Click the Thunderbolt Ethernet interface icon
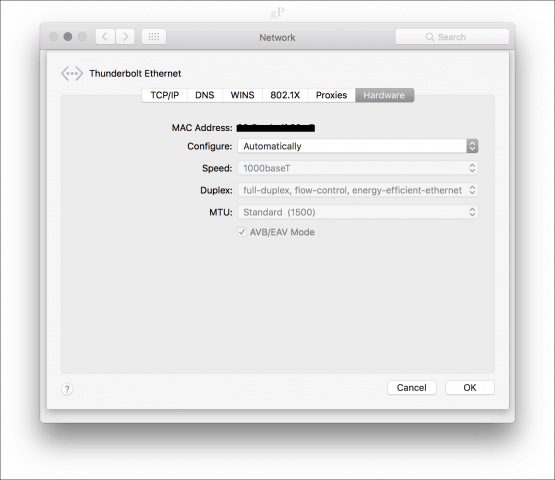Image resolution: width=555 pixels, height=480 pixels. click(72, 74)
